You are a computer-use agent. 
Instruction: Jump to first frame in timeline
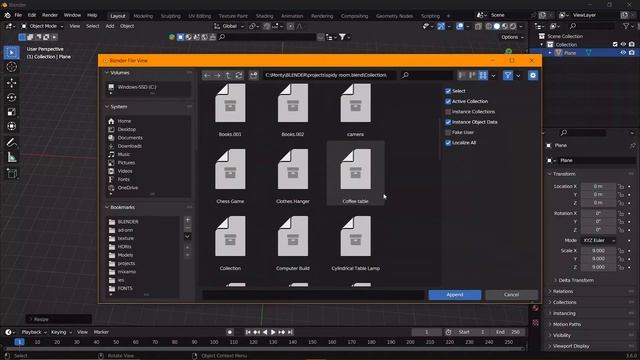point(248,332)
